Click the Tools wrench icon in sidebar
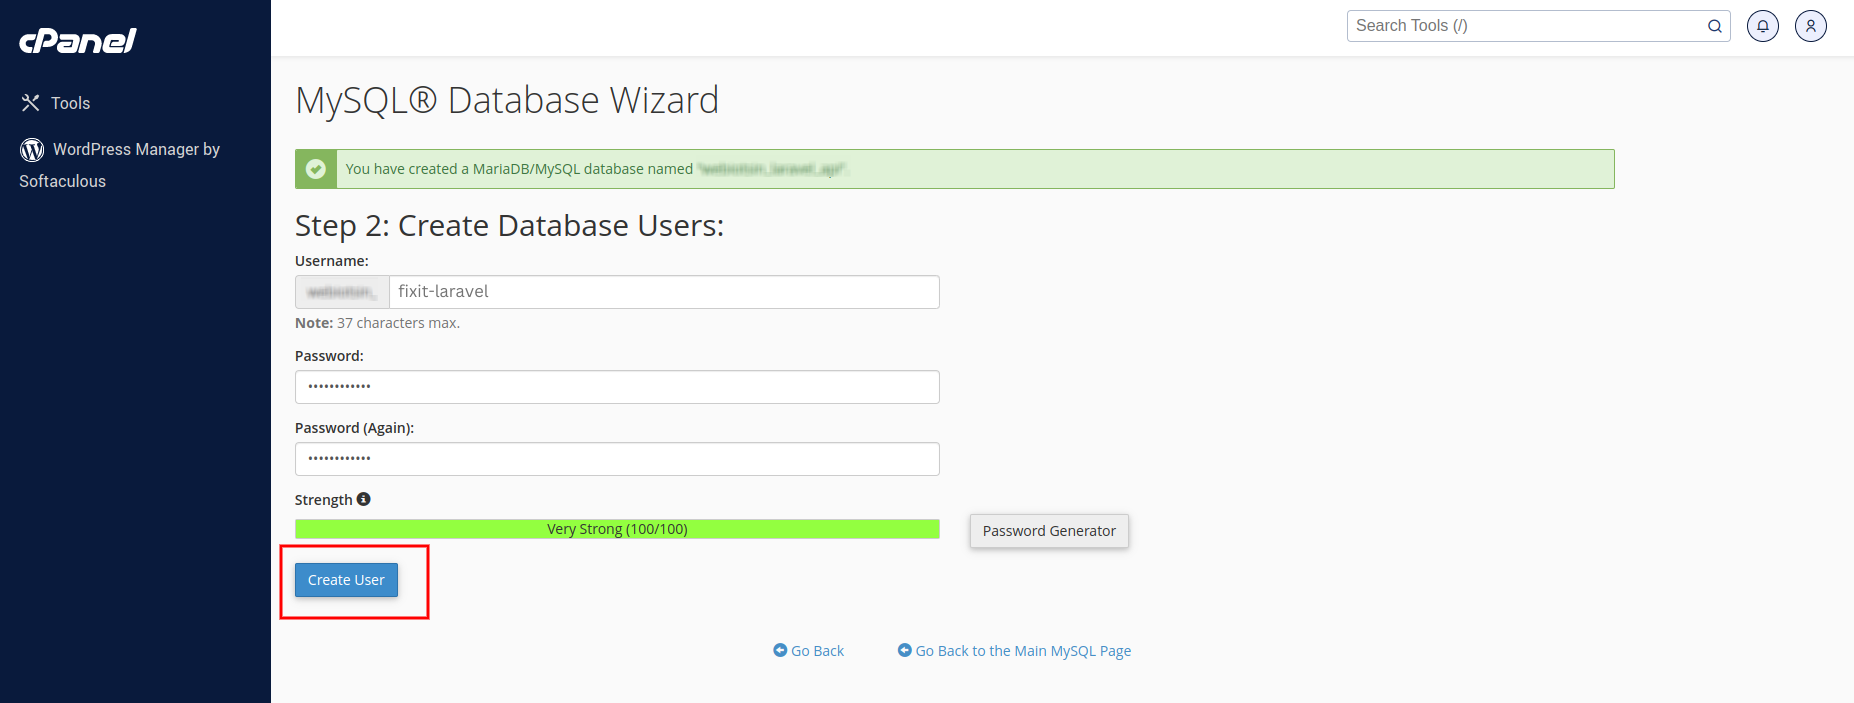This screenshot has height=703, width=1854. [31, 103]
